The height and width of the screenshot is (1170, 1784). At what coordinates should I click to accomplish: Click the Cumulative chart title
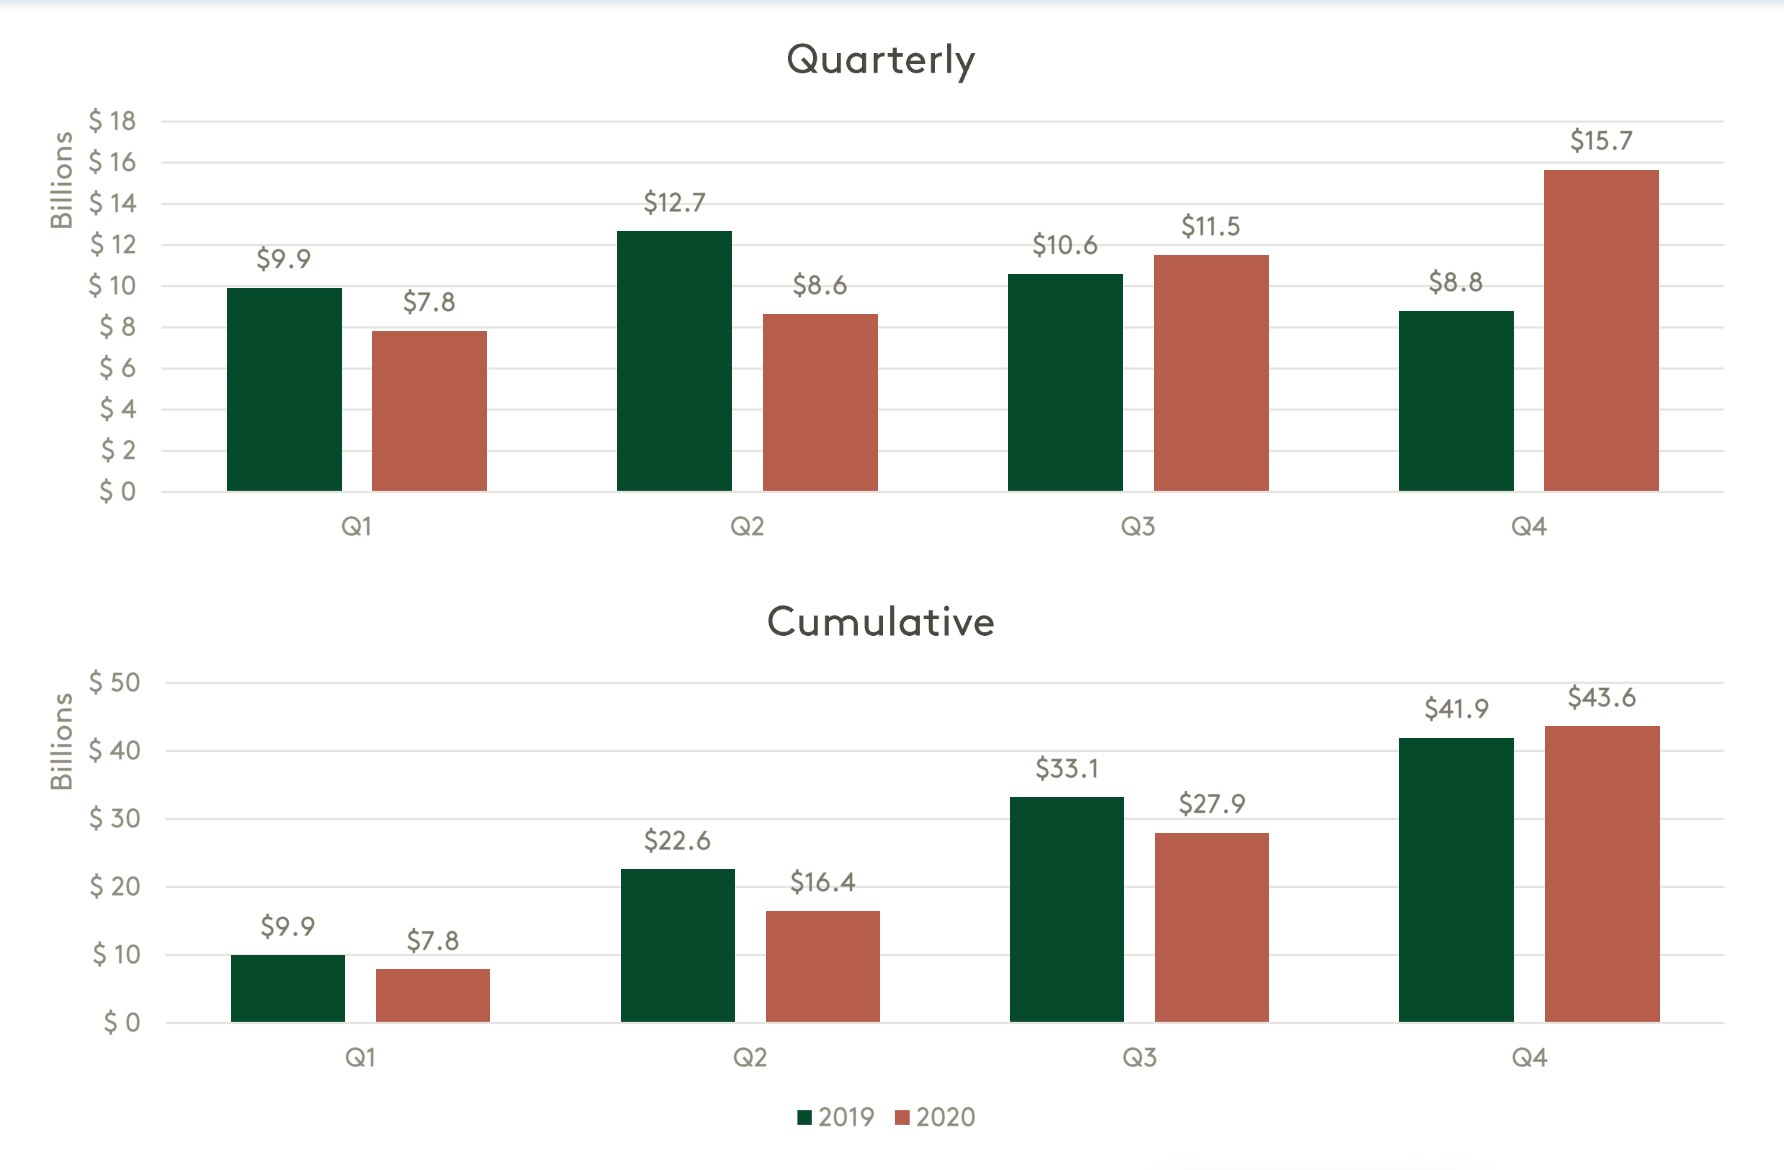coord(880,622)
